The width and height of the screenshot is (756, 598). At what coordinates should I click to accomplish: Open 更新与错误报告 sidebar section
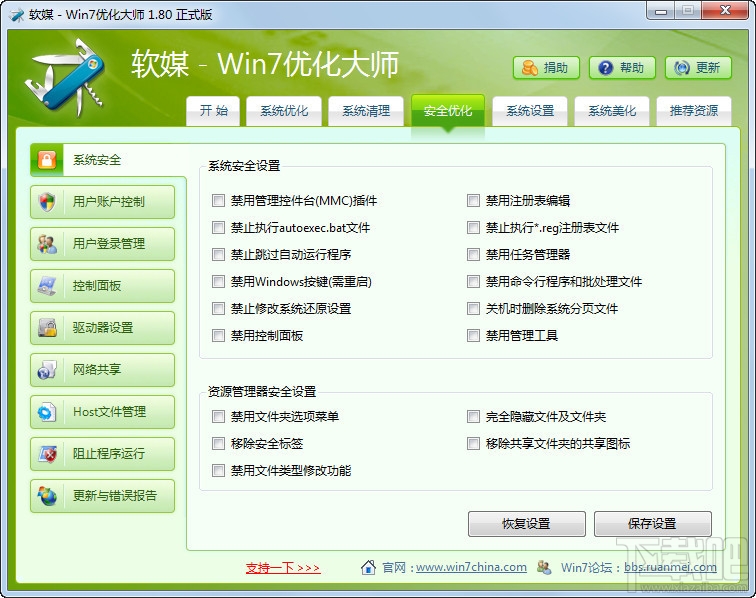[x=102, y=495]
